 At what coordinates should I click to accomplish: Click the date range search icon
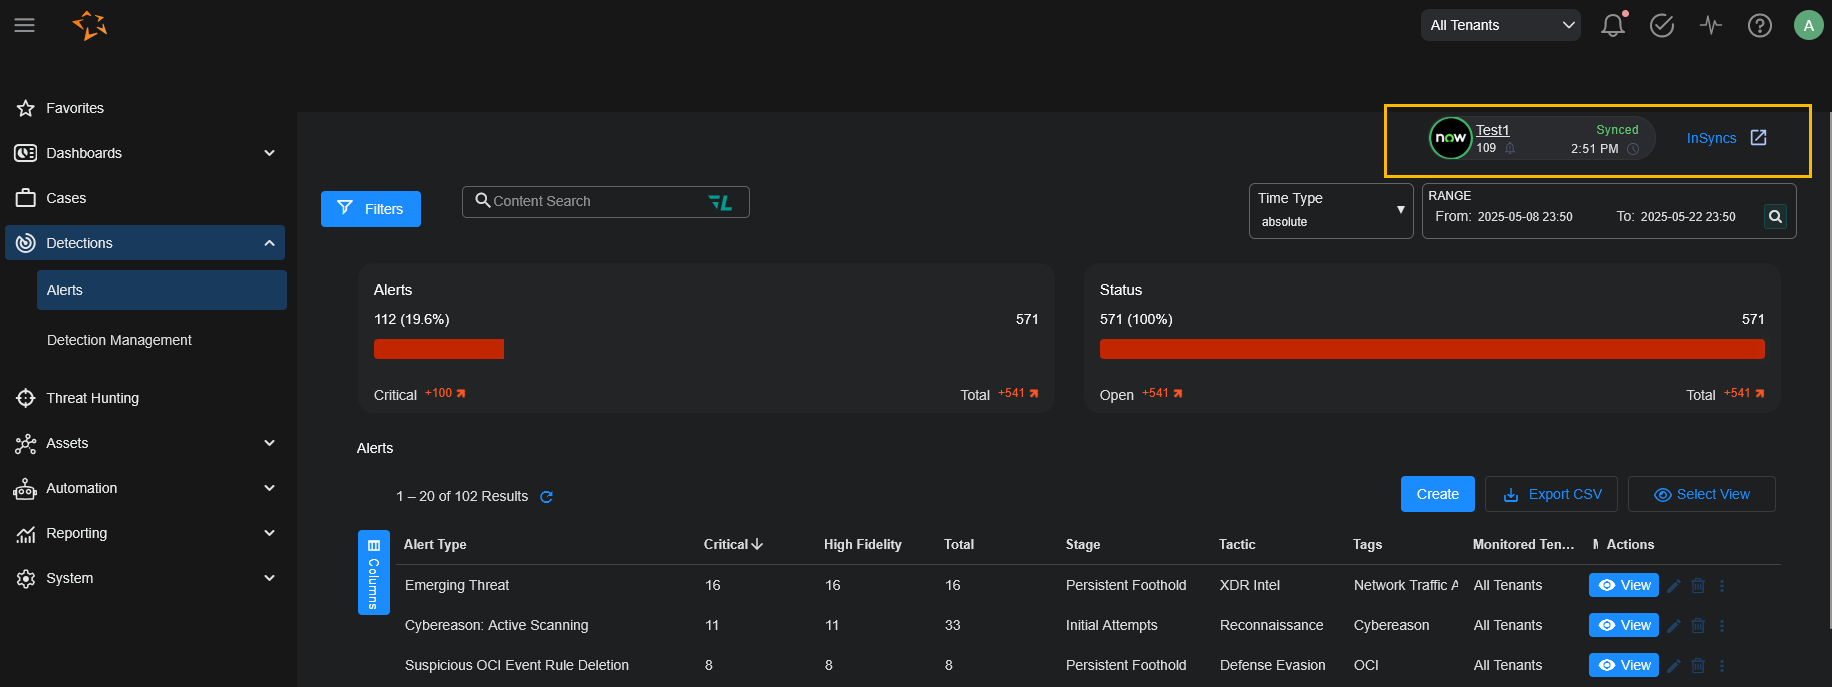pyautogui.click(x=1775, y=216)
